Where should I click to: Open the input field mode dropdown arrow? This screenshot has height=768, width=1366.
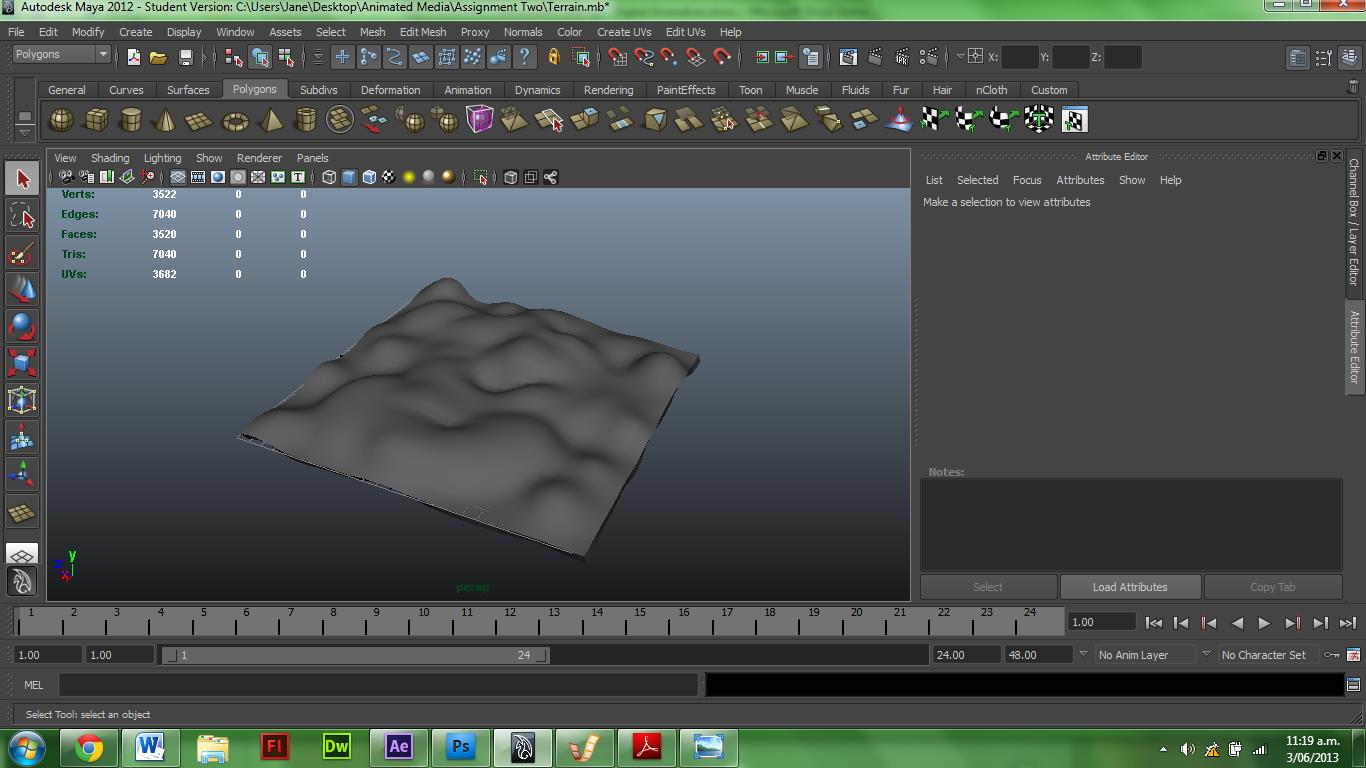pyautogui.click(x=960, y=57)
